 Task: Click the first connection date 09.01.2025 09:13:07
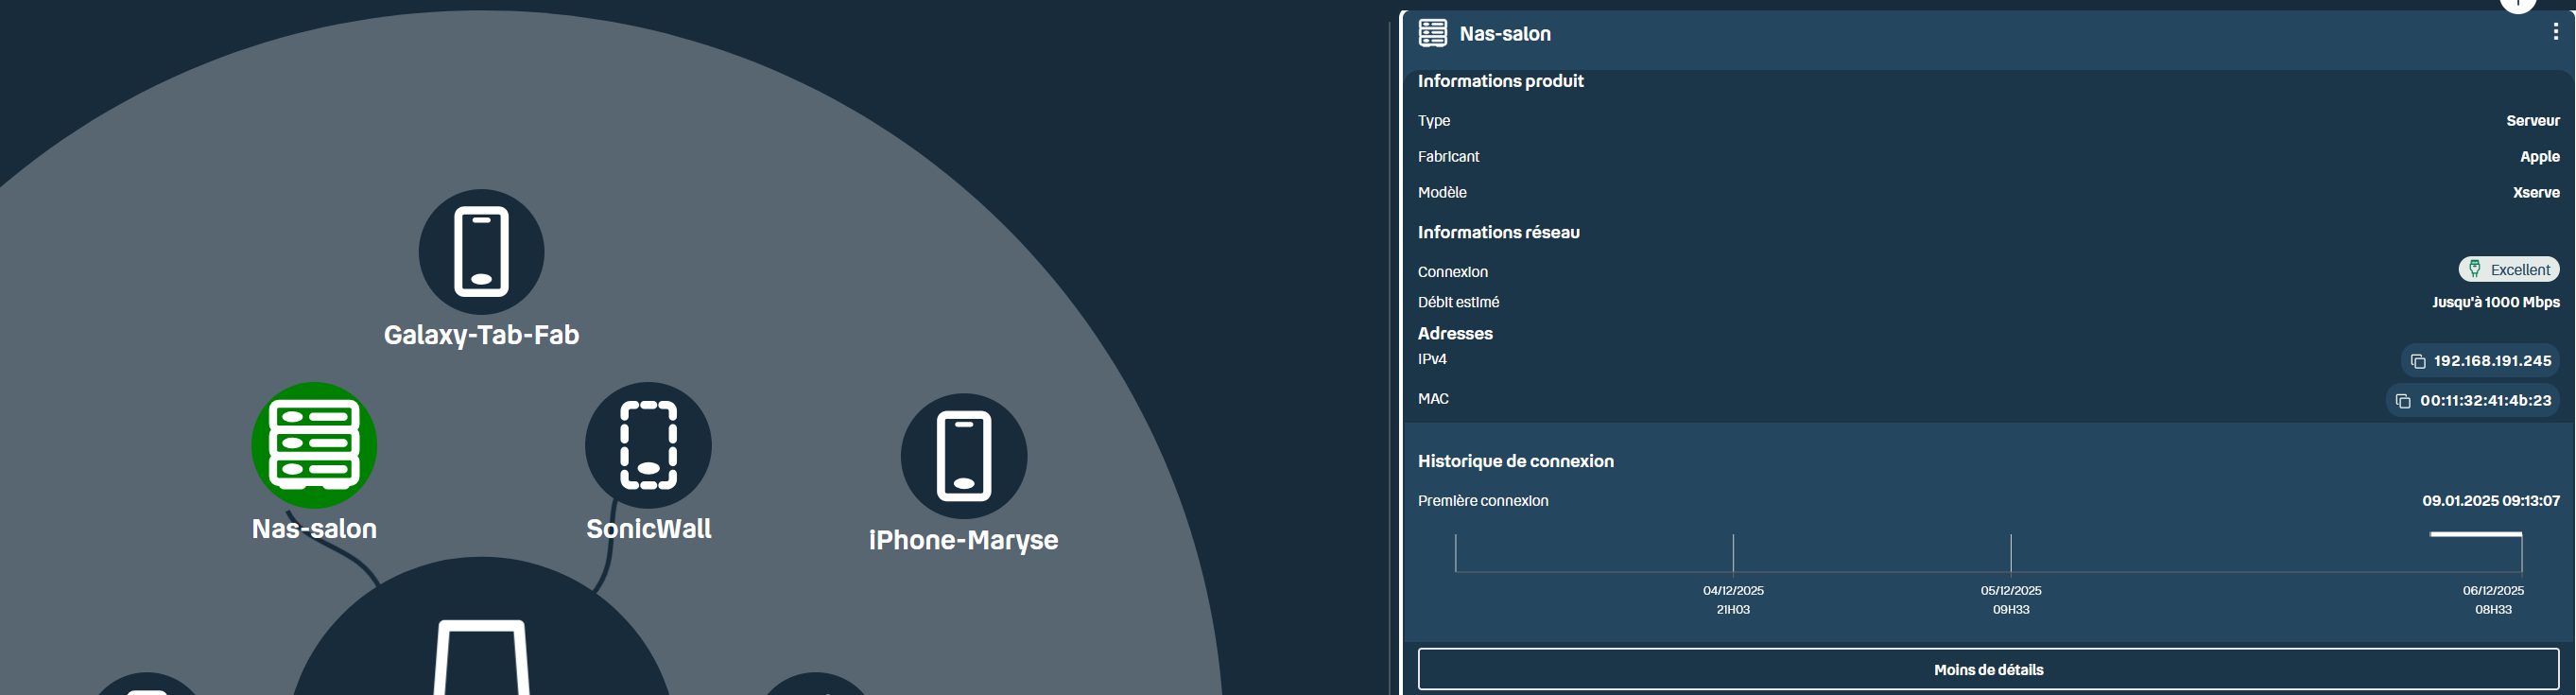[2491, 501]
